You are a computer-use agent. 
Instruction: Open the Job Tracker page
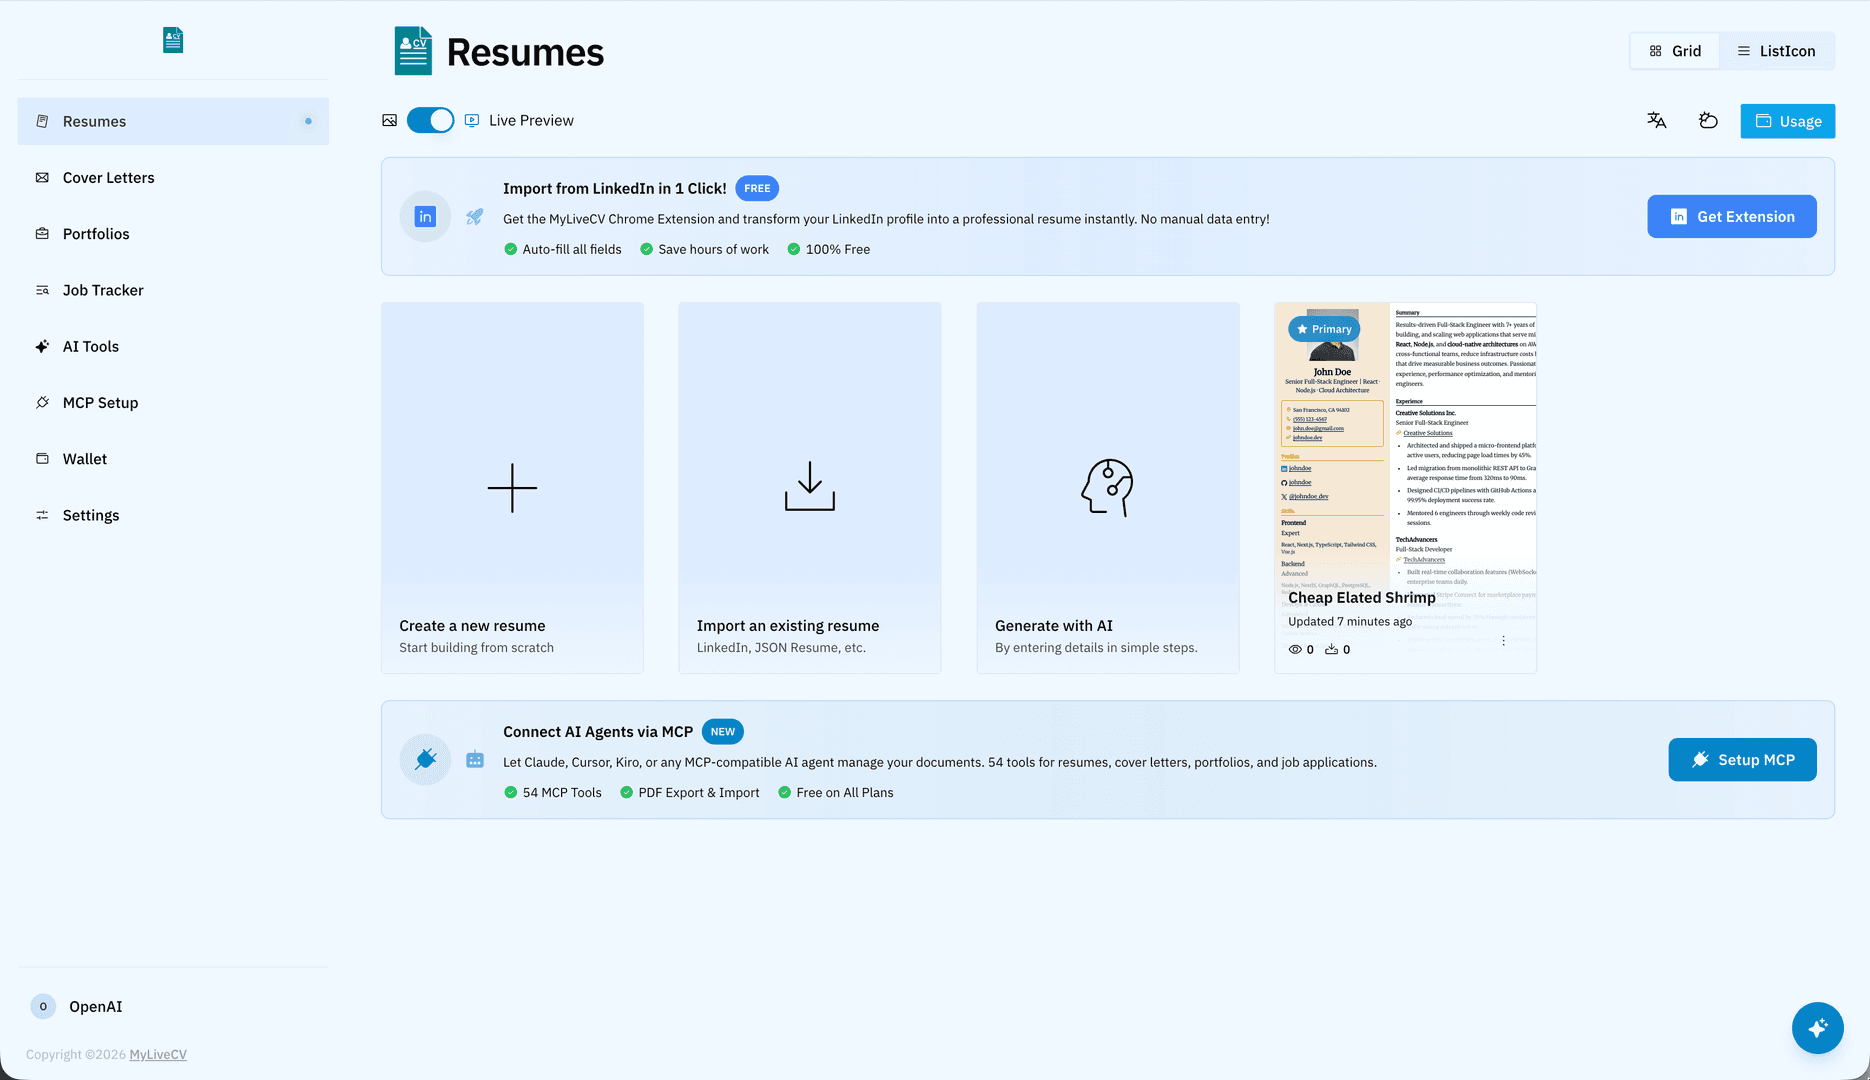pos(173,290)
